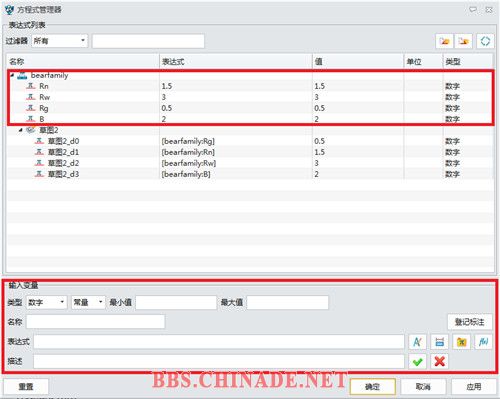Collapse the 草图2 tree node
The height and width of the screenshot is (399, 500).
click(x=21, y=130)
